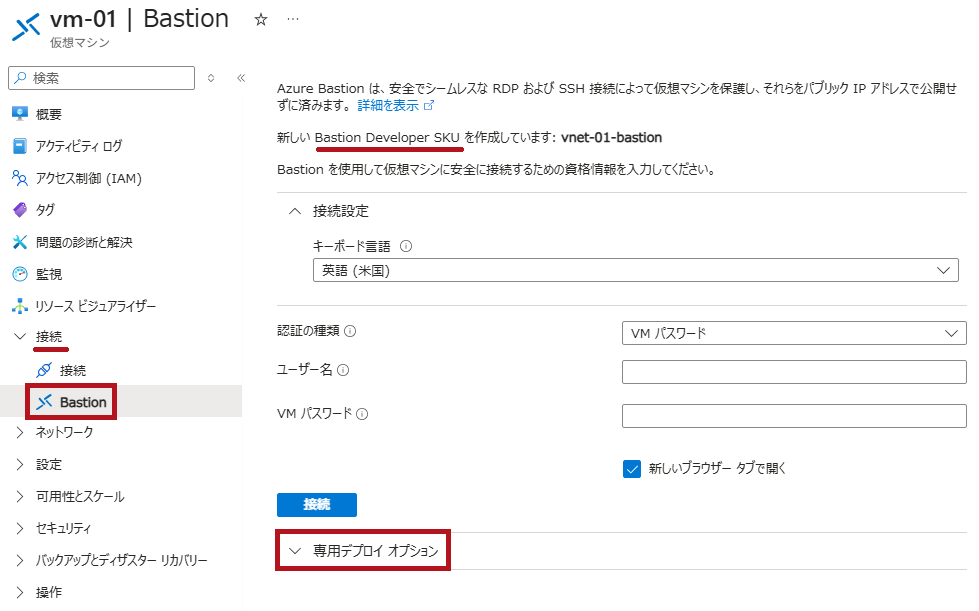Expand the 専用デプロイ オプション section
The height and width of the screenshot is (611, 979).
[x=363, y=550]
